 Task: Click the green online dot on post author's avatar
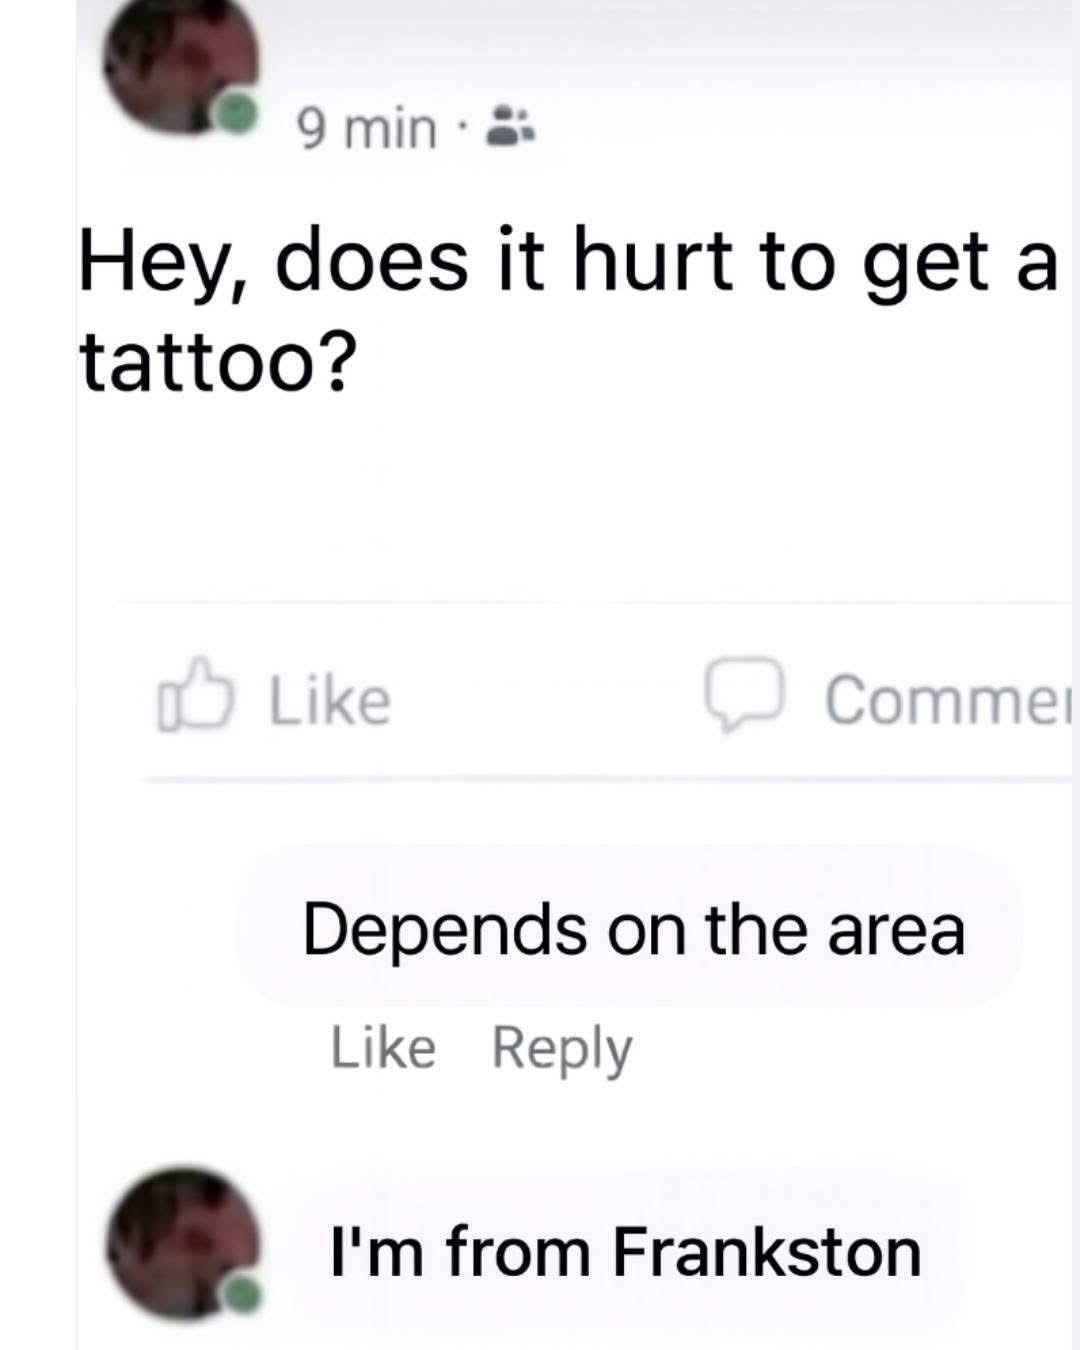(x=237, y=113)
